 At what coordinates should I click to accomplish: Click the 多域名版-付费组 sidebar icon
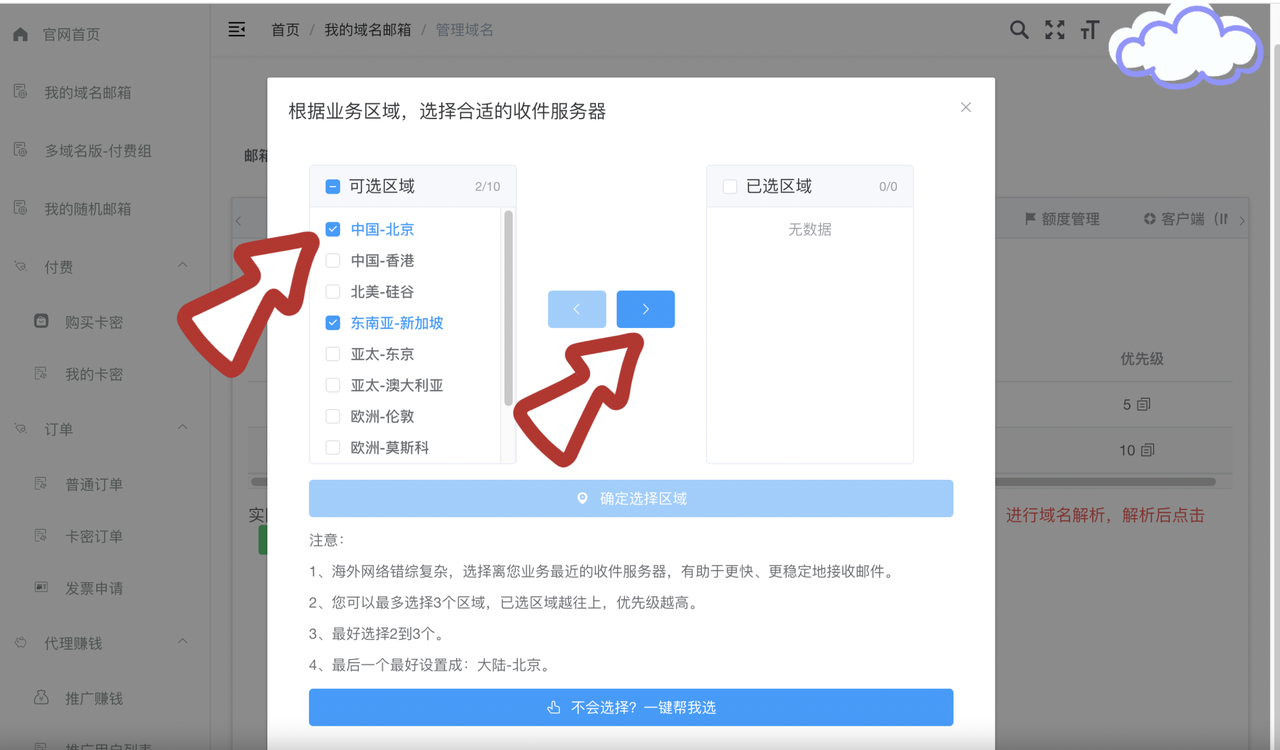[x=20, y=150]
